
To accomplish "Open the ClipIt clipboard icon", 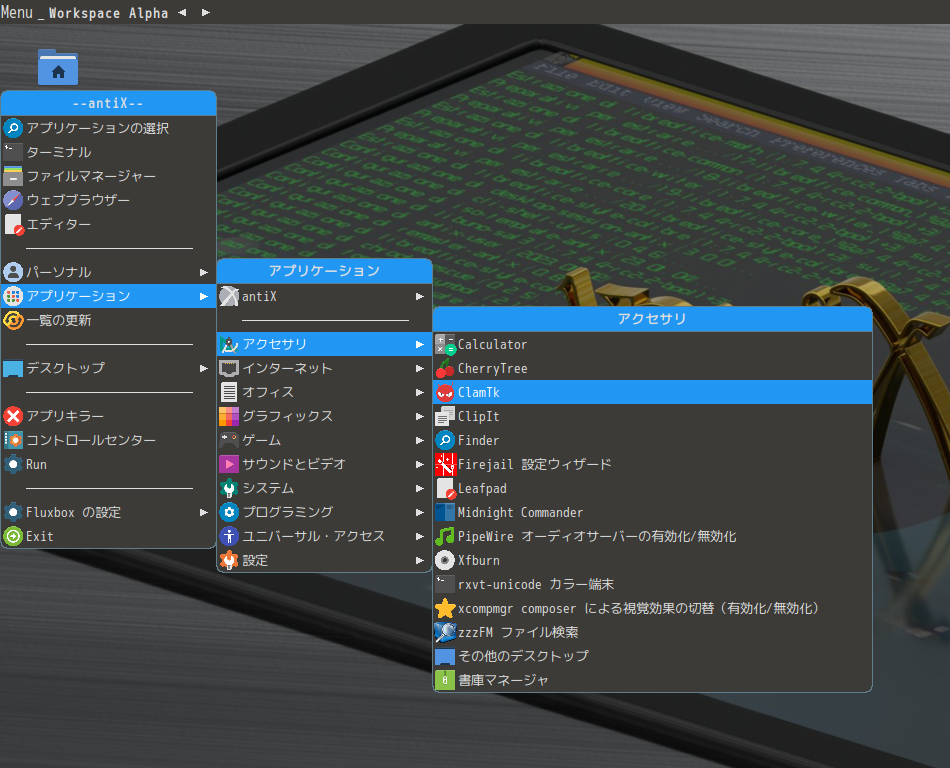I will pos(445,416).
